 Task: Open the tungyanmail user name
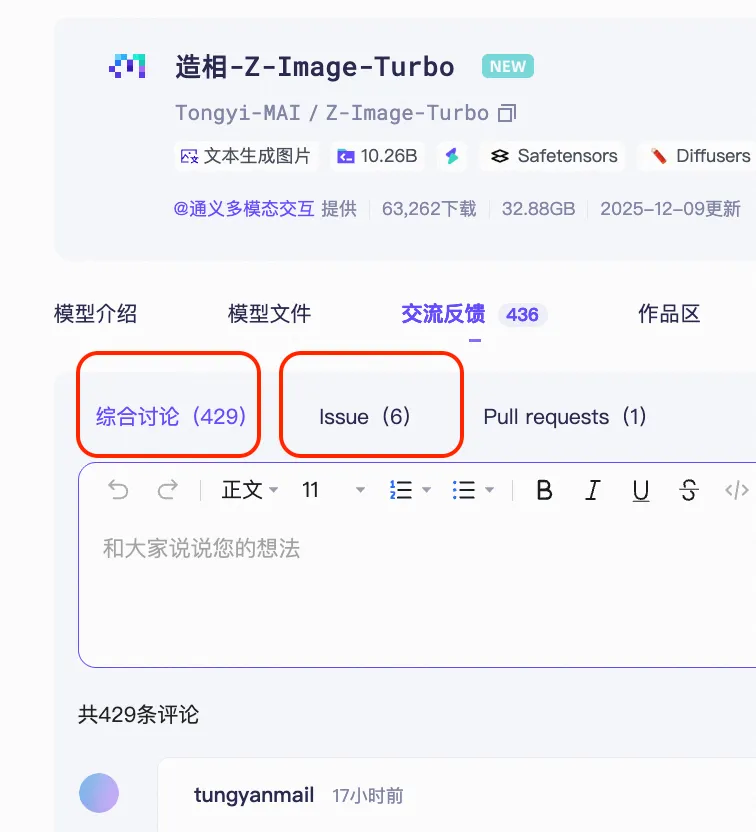254,795
